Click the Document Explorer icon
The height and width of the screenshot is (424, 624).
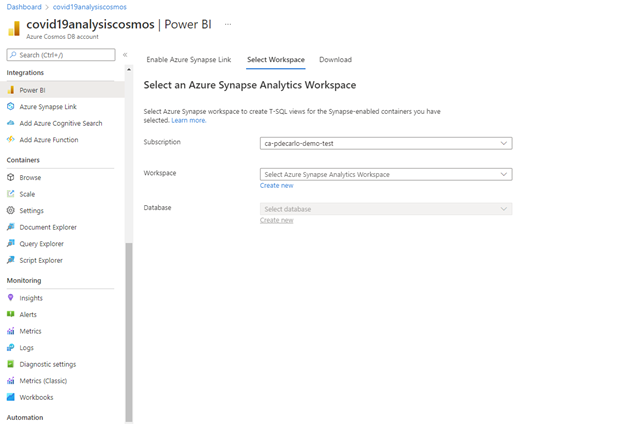(11, 227)
